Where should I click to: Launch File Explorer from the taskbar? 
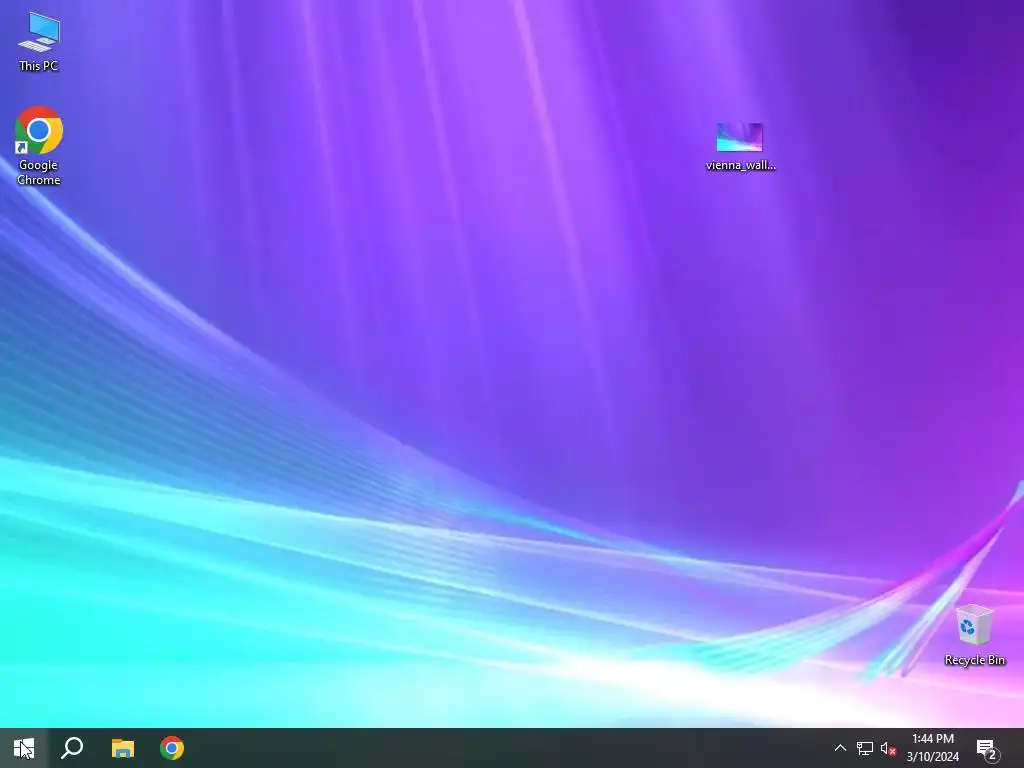tap(123, 748)
